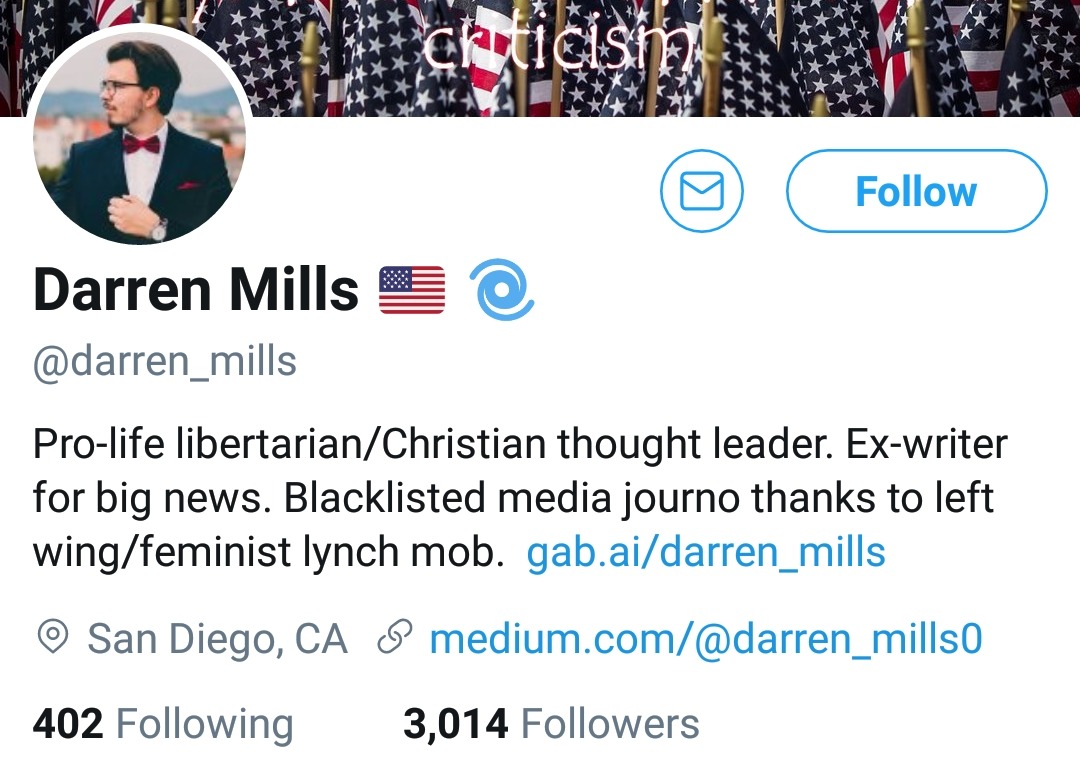
Task: Click the @darren_mills handle
Action: click(x=165, y=361)
